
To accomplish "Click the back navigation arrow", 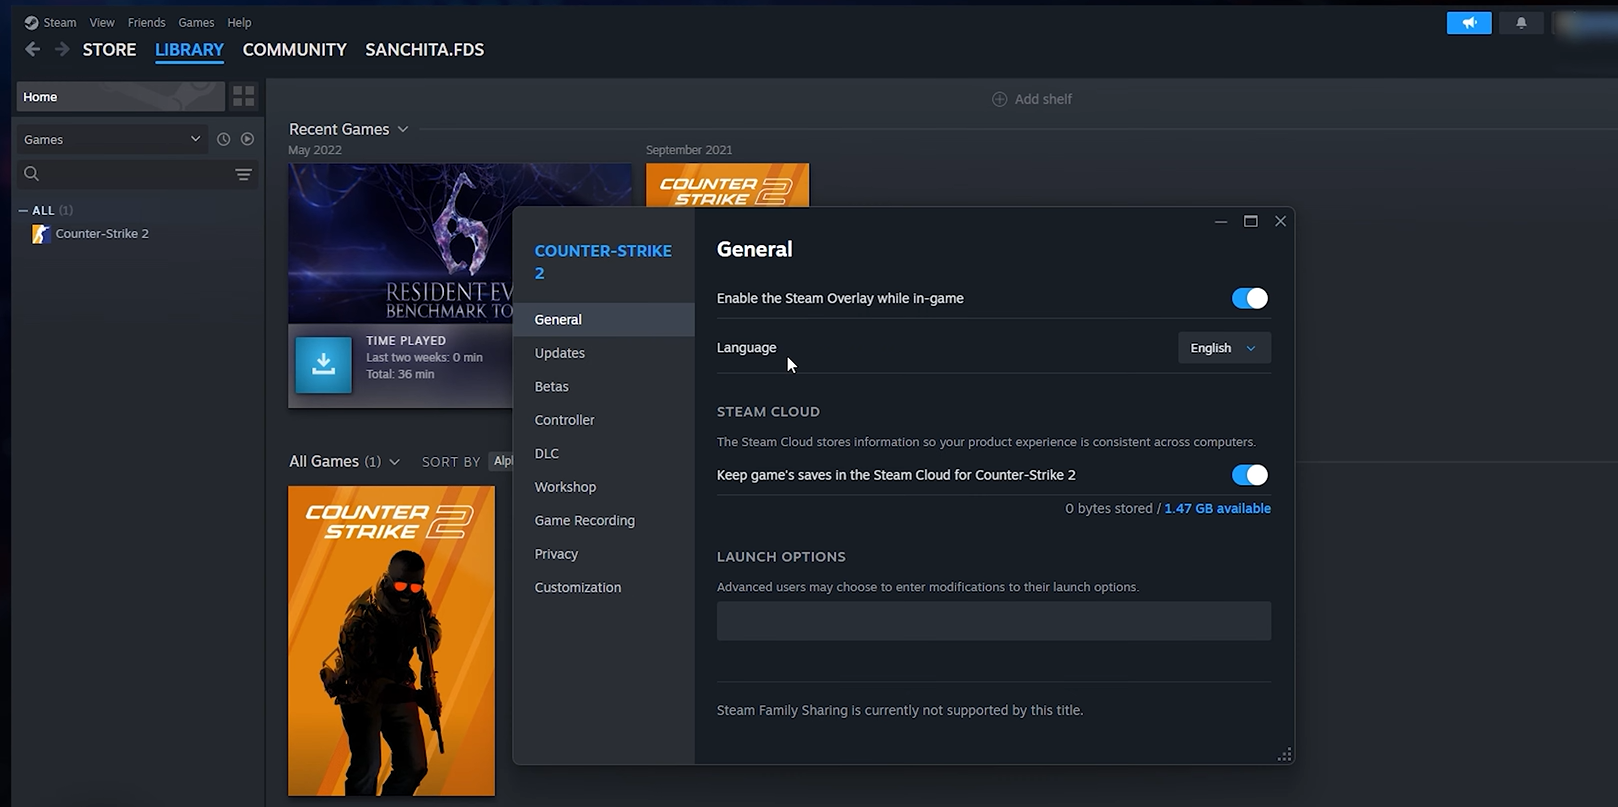I will (x=32, y=49).
